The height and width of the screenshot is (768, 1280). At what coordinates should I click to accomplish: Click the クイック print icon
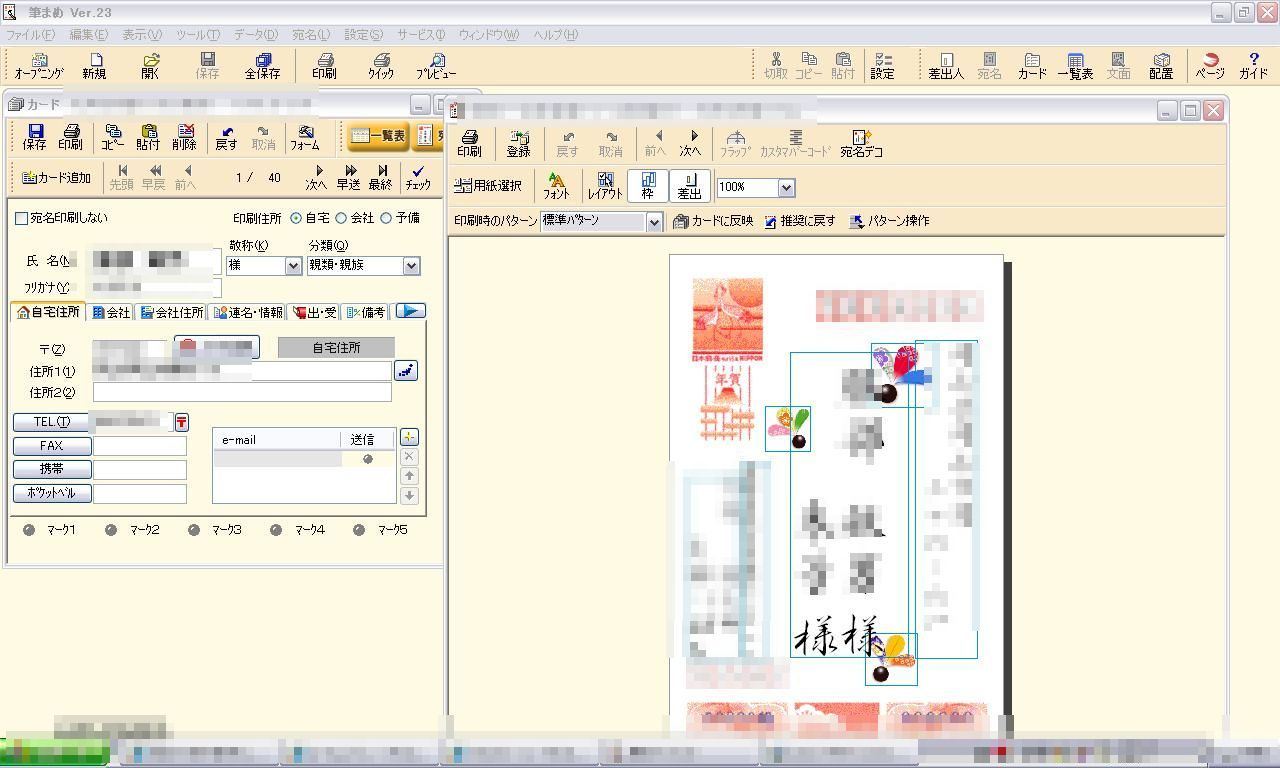point(381,66)
